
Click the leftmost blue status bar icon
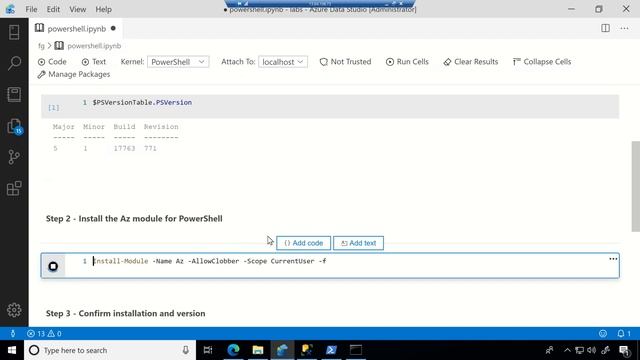(13, 333)
